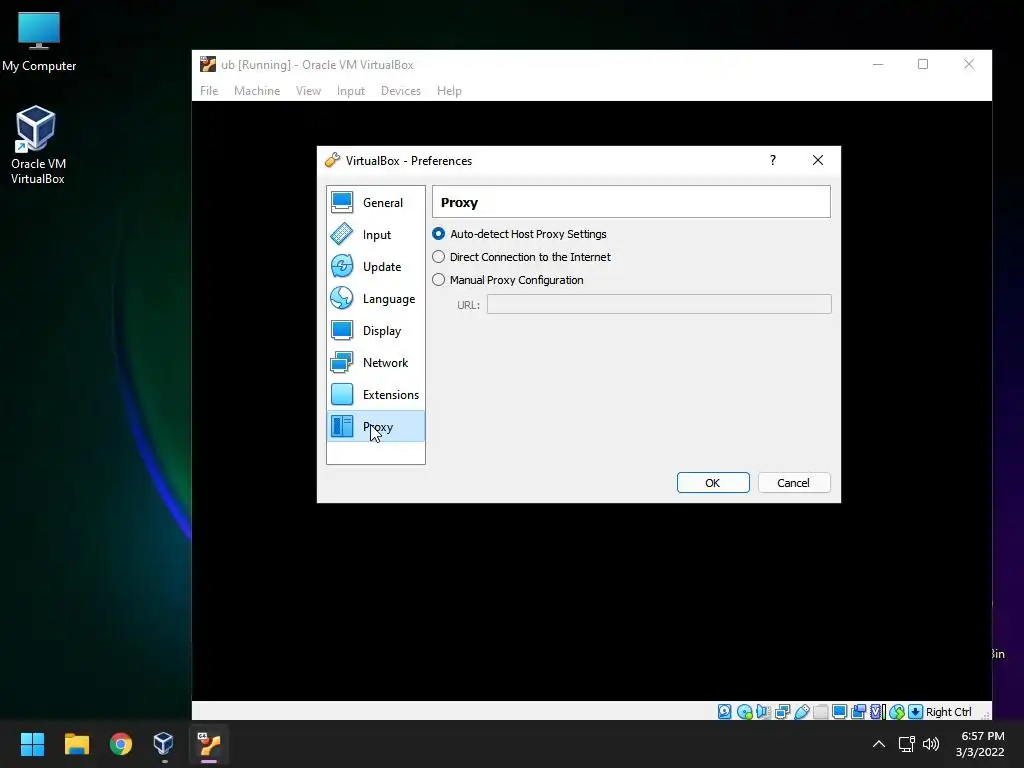Open the View menu
The height and width of the screenshot is (768, 1024).
(x=308, y=91)
